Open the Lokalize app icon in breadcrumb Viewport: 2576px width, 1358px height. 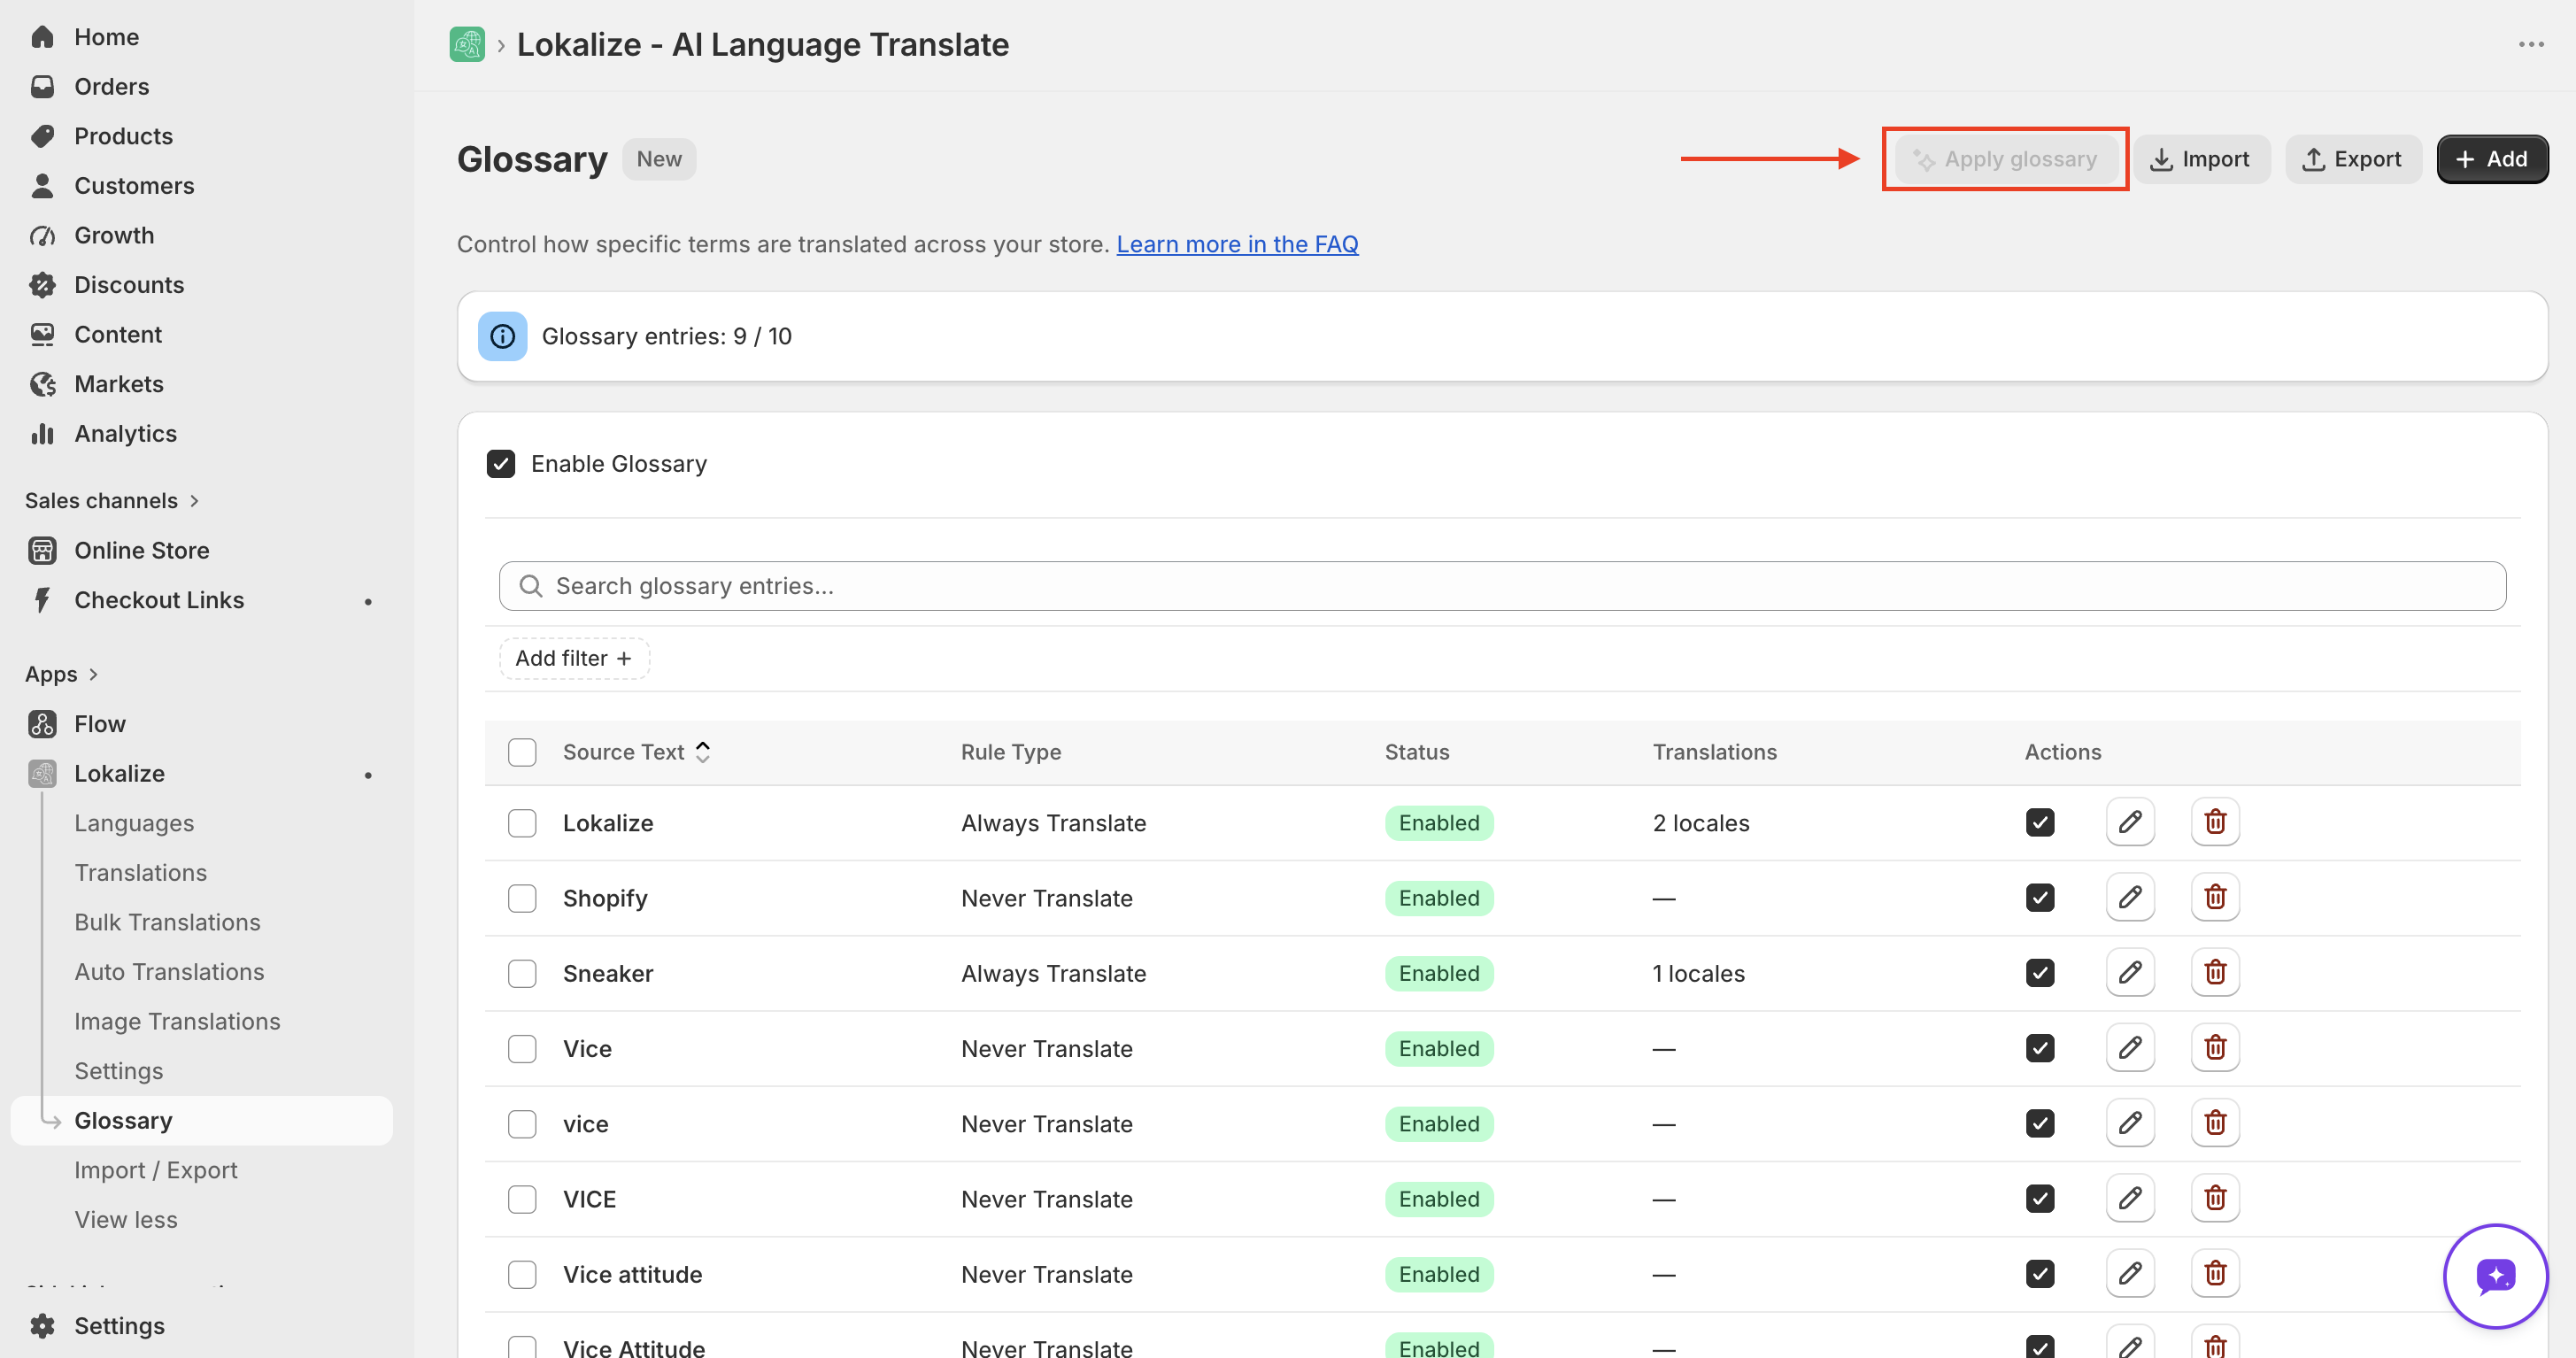pyautogui.click(x=467, y=44)
